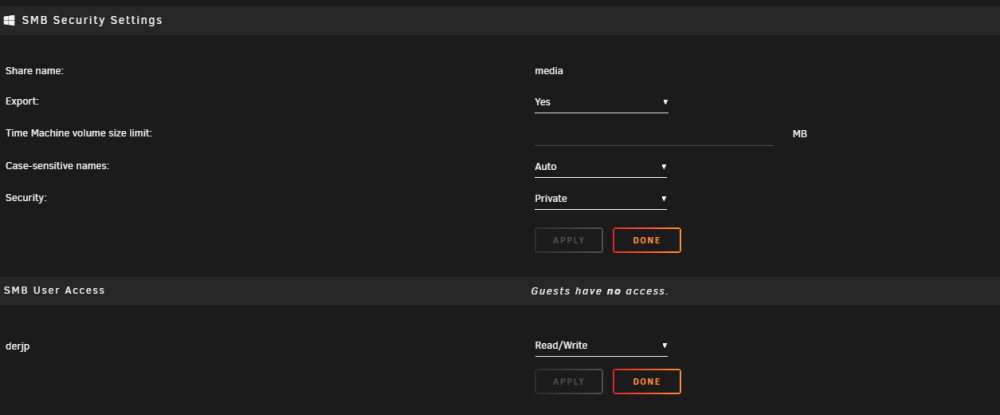The height and width of the screenshot is (415, 1000).
Task: Click the 'derjp' user name
Action: (18, 347)
